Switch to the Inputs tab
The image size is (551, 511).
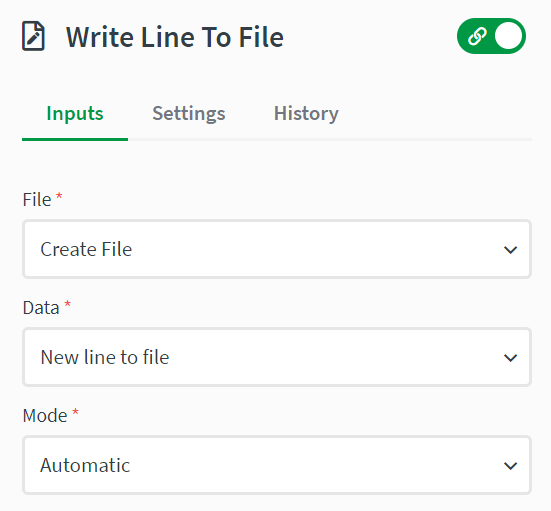[75, 114]
